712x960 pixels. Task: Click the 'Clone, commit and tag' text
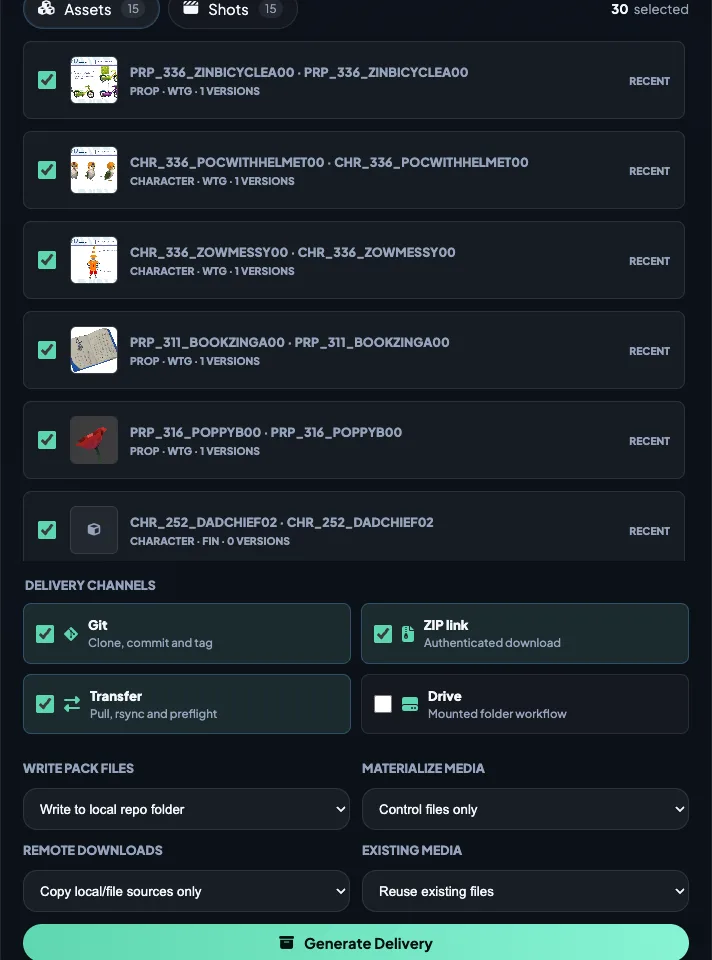(x=150, y=643)
